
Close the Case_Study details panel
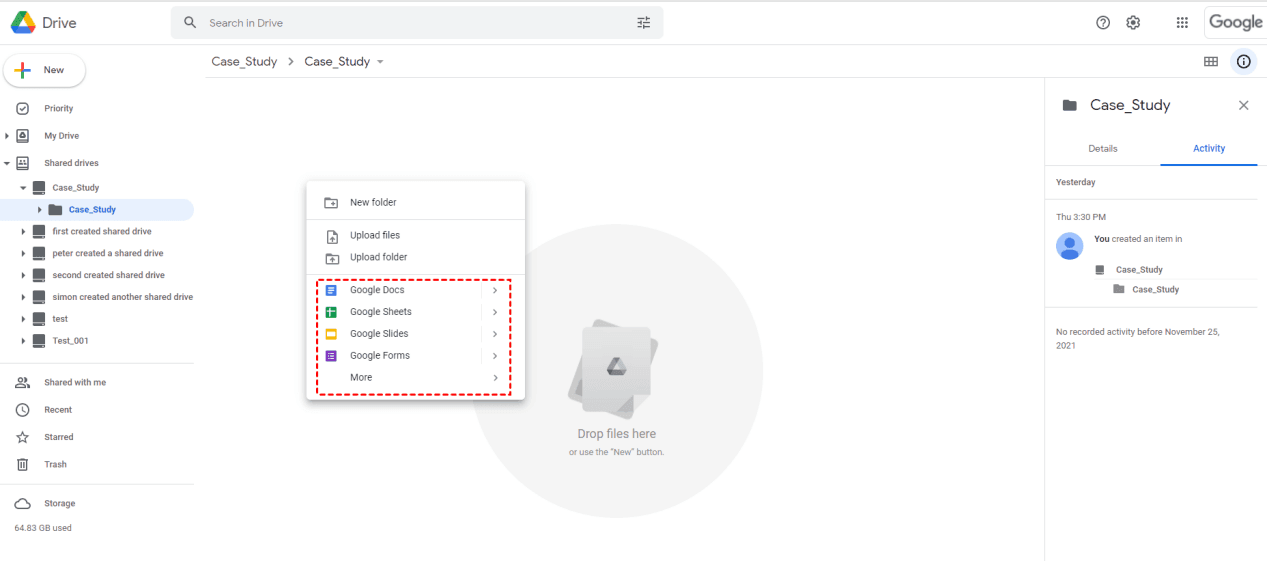(x=1243, y=105)
